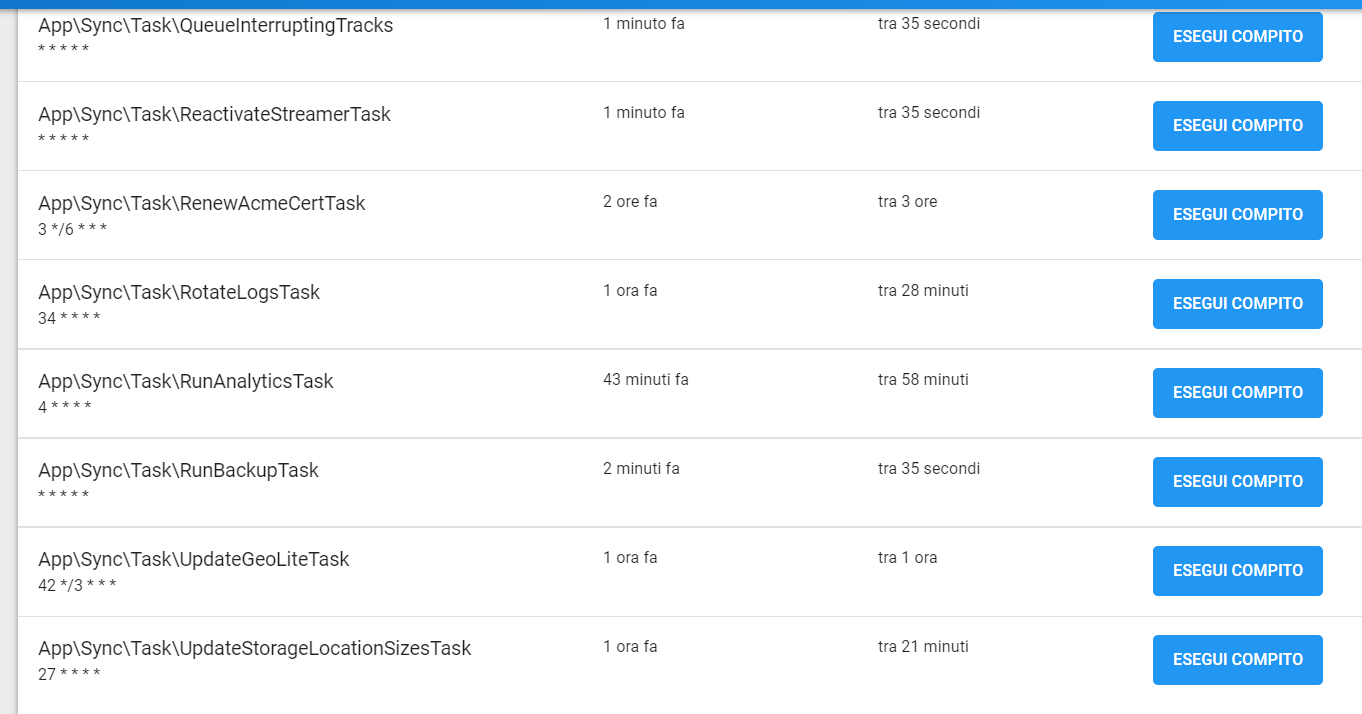Run the ReactivateStreamerTask task
Viewport: 1362px width, 714px height.
tap(1237, 125)
